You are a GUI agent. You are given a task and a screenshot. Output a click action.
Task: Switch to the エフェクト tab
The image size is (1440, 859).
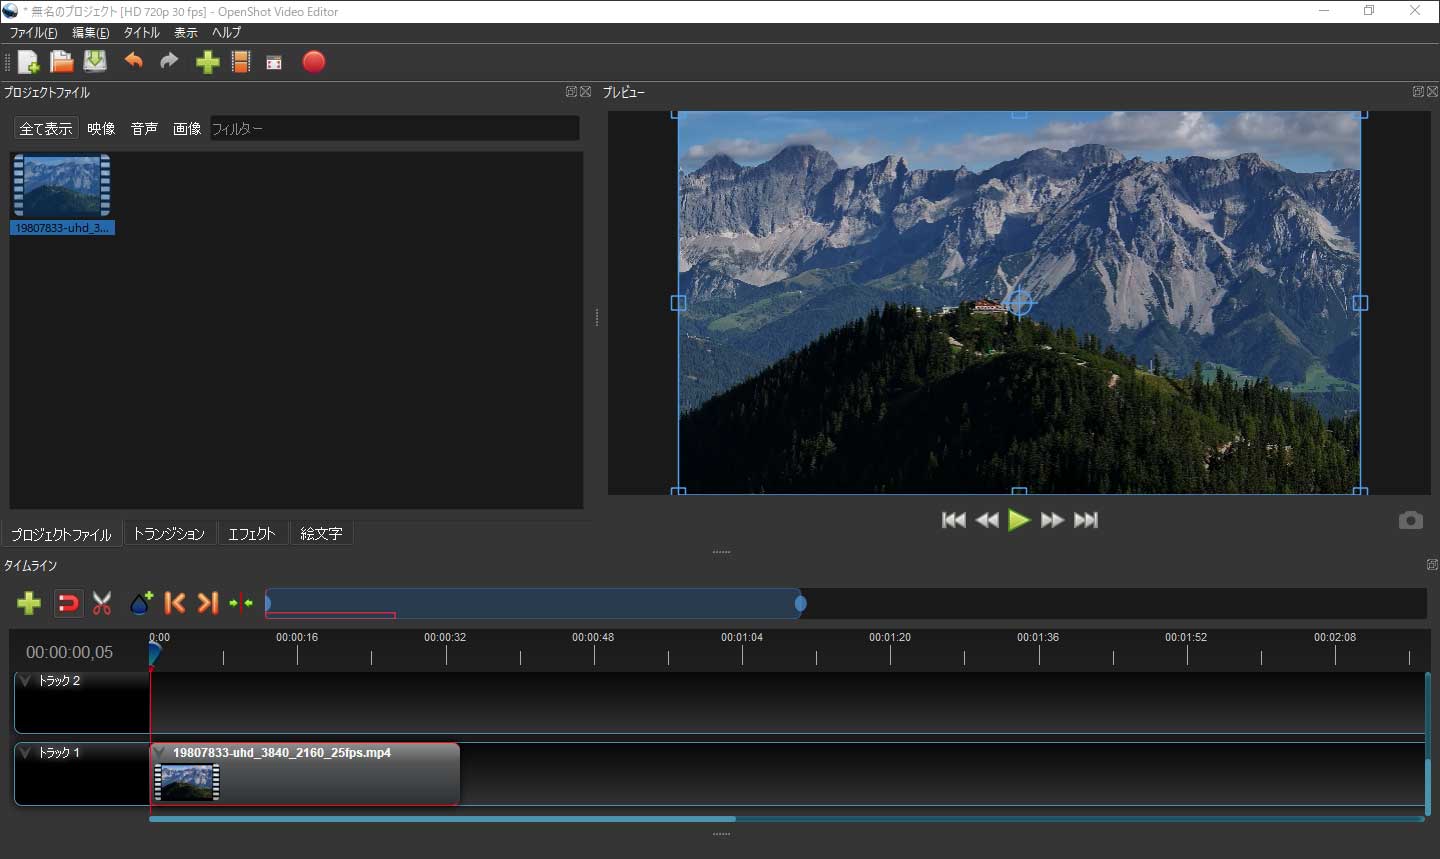point(251,534)
